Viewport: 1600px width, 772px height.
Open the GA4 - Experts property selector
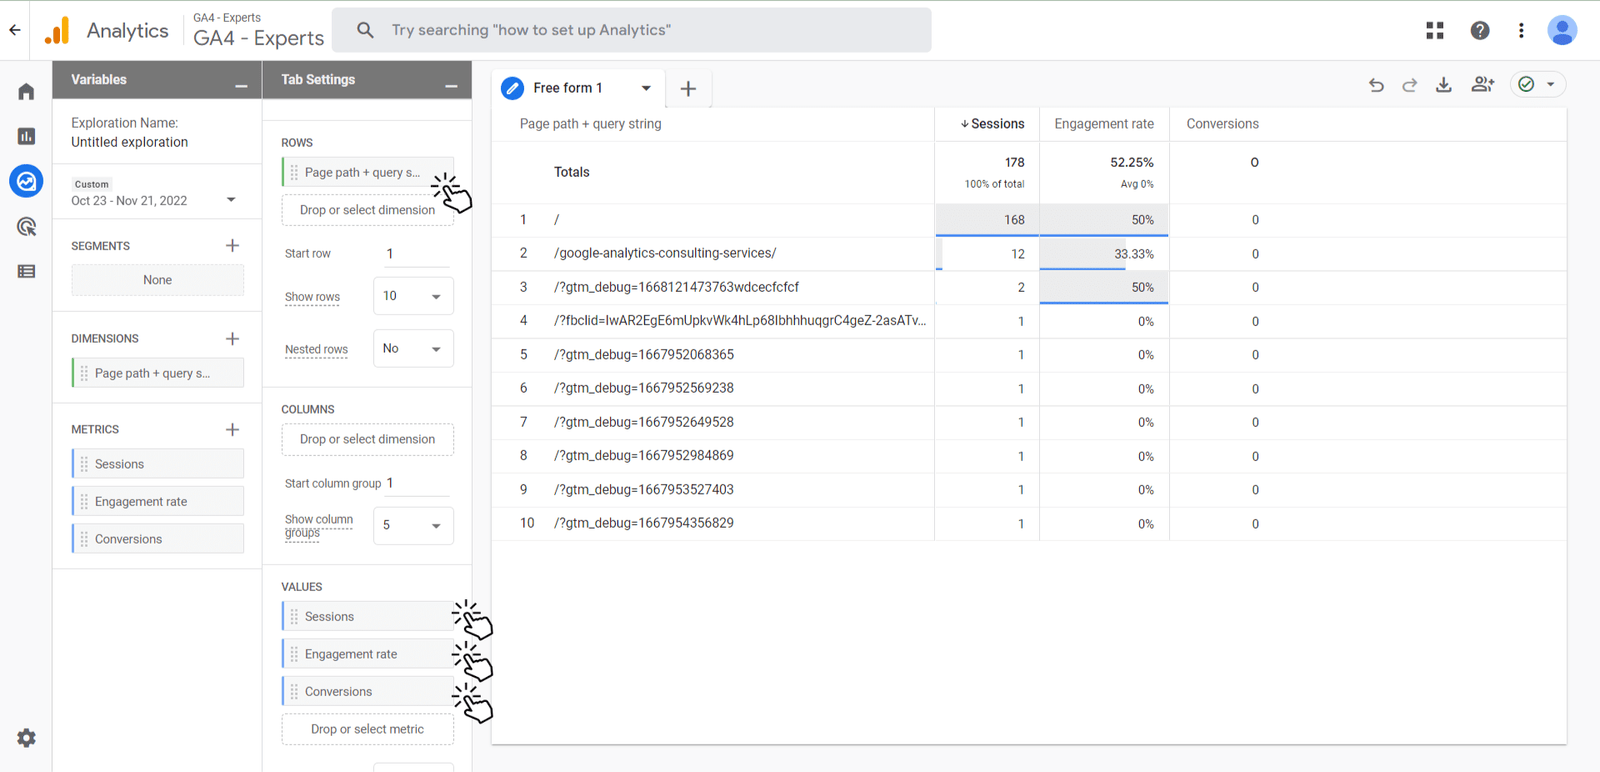(258, 30)
